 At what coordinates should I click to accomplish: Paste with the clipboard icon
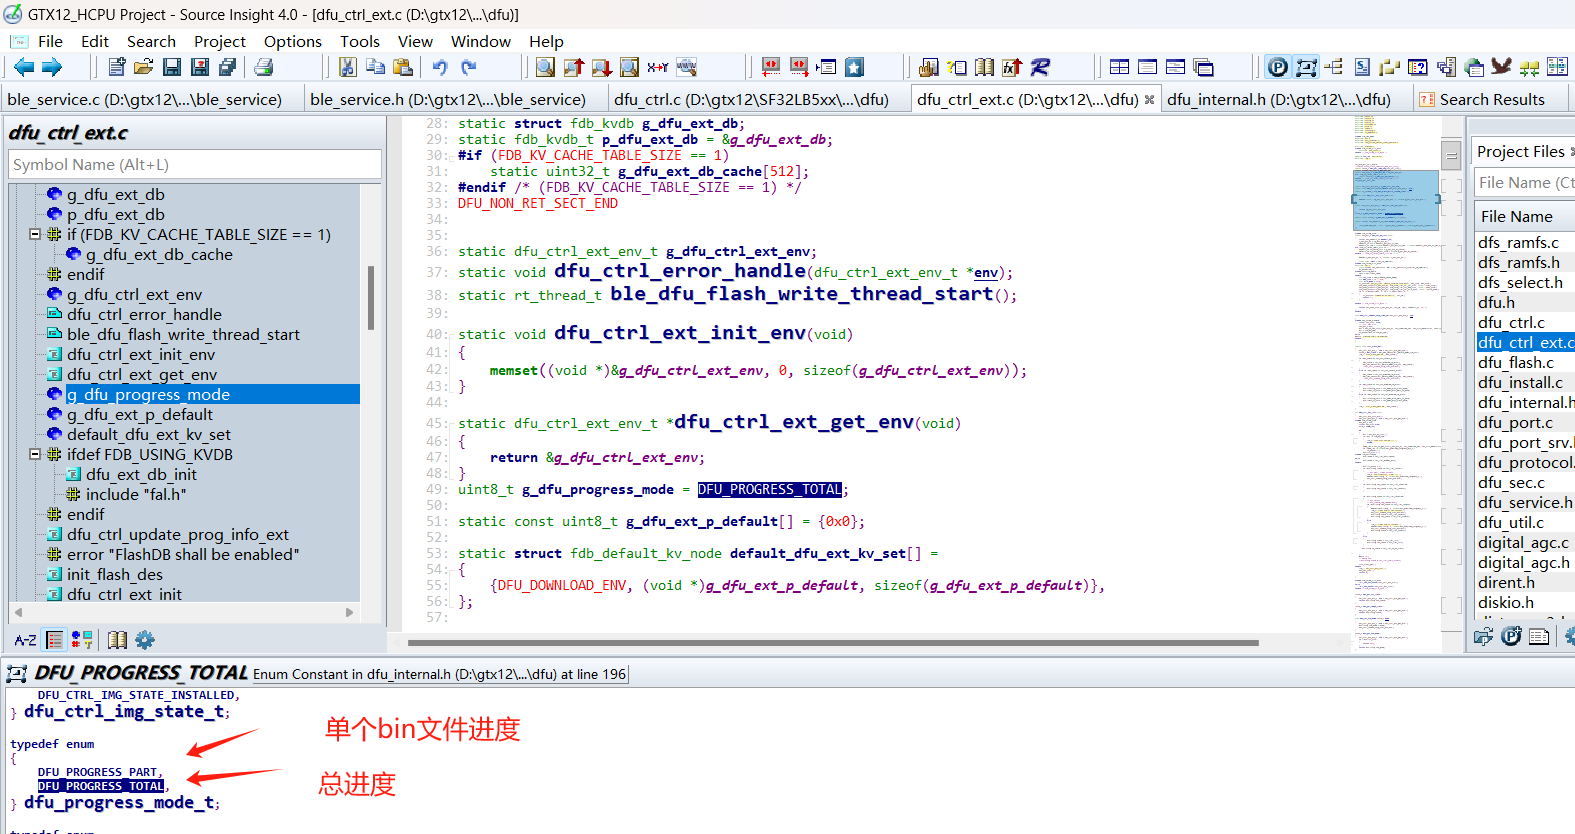coord(403,67)
